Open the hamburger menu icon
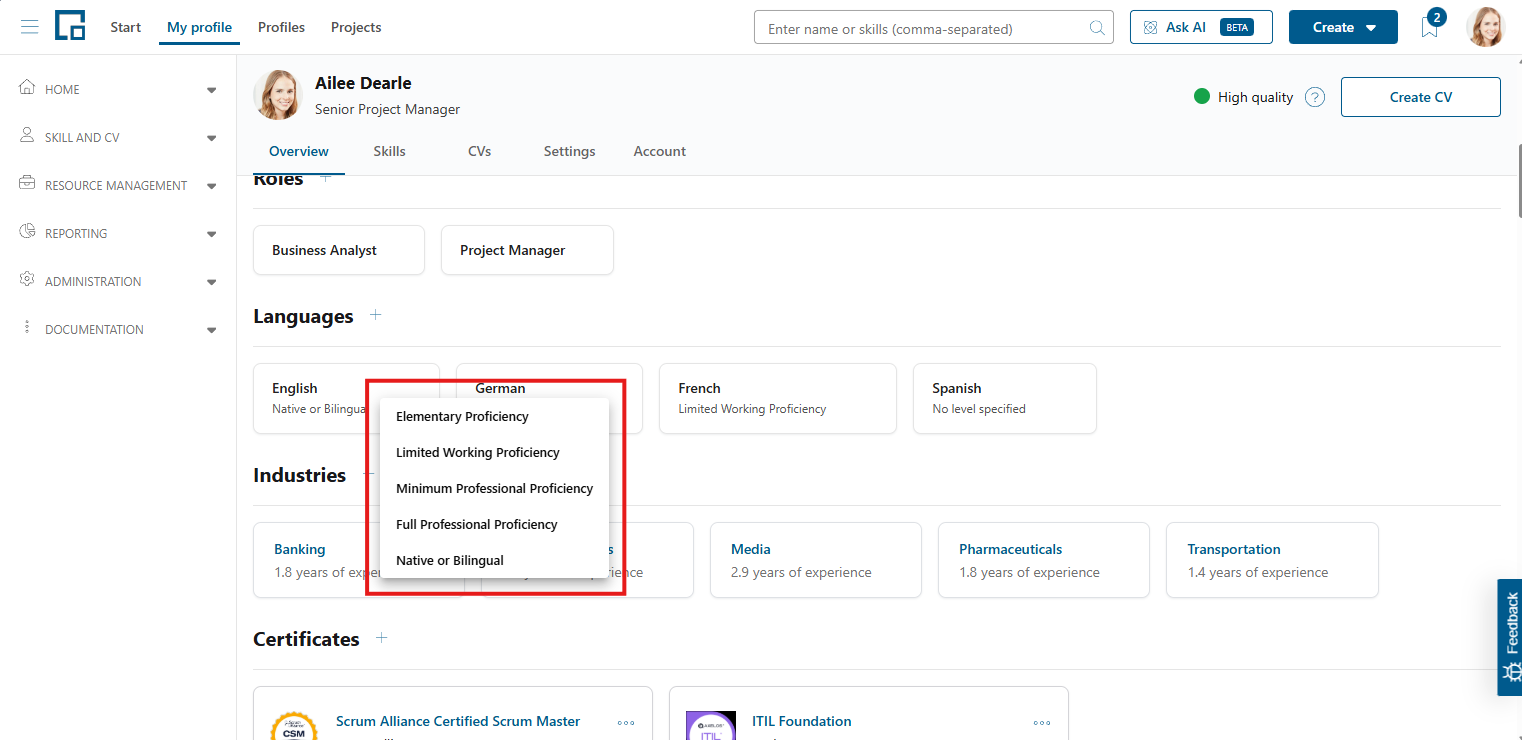This screenshot has height=740, width=1522. click(29, 27)
